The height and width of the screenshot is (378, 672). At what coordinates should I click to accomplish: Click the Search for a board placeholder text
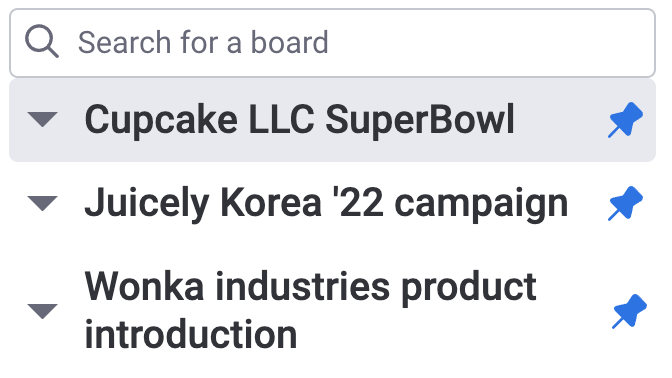pyautogui.click(x=203, y=42)
